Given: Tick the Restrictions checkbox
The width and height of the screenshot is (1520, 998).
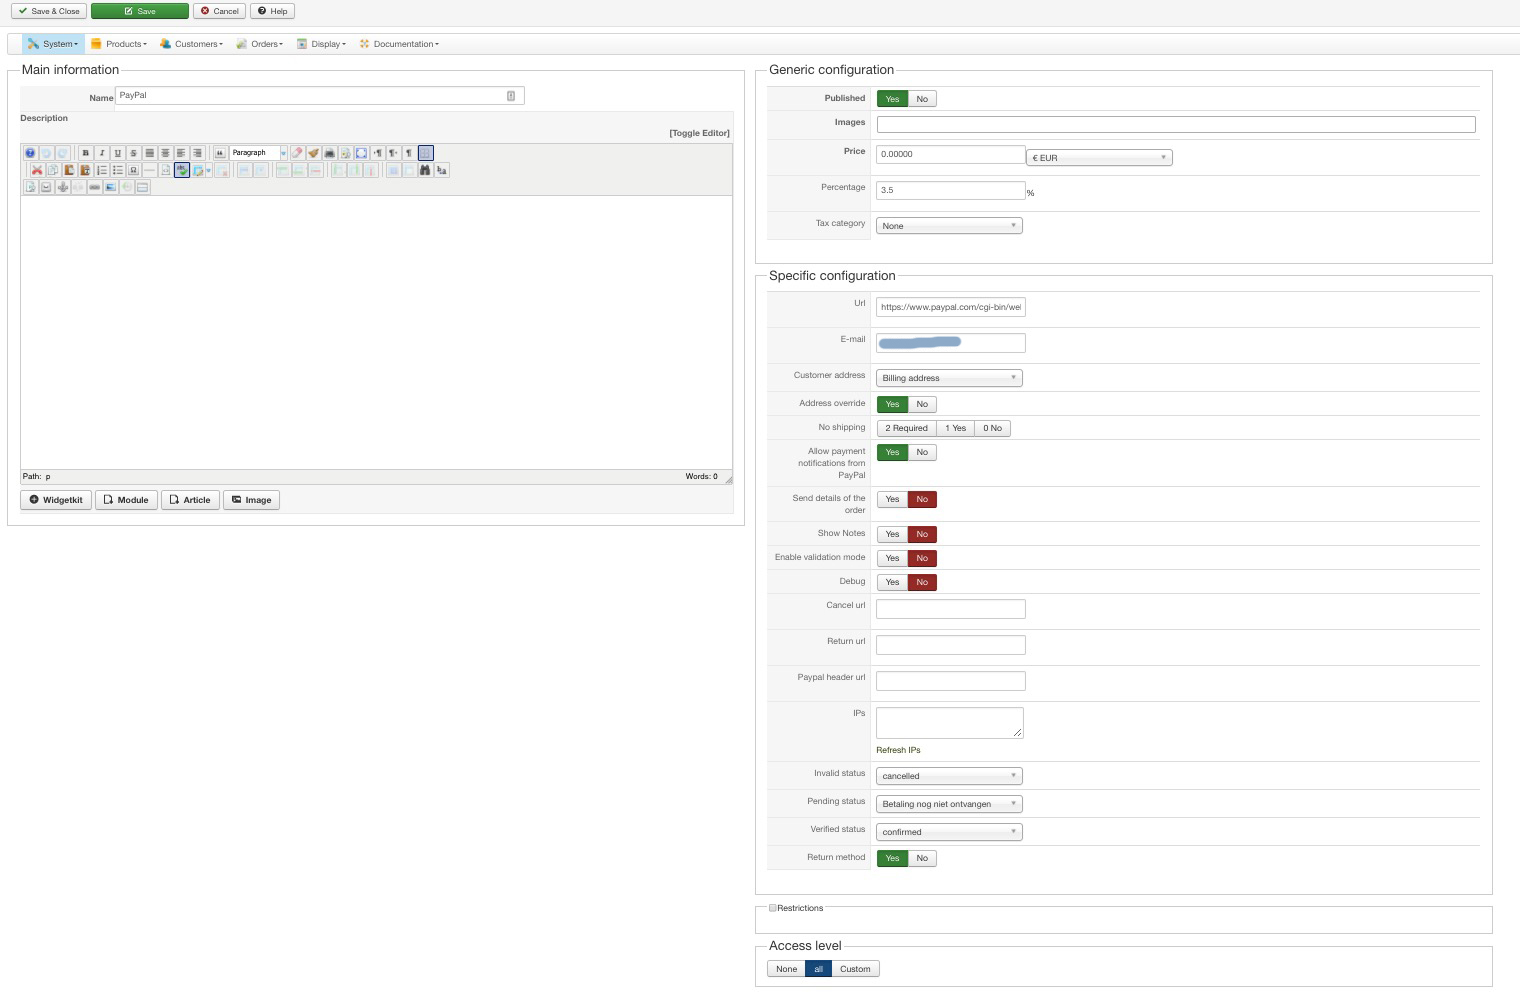Looking at the screenshot, I should (x=772, y=908).
